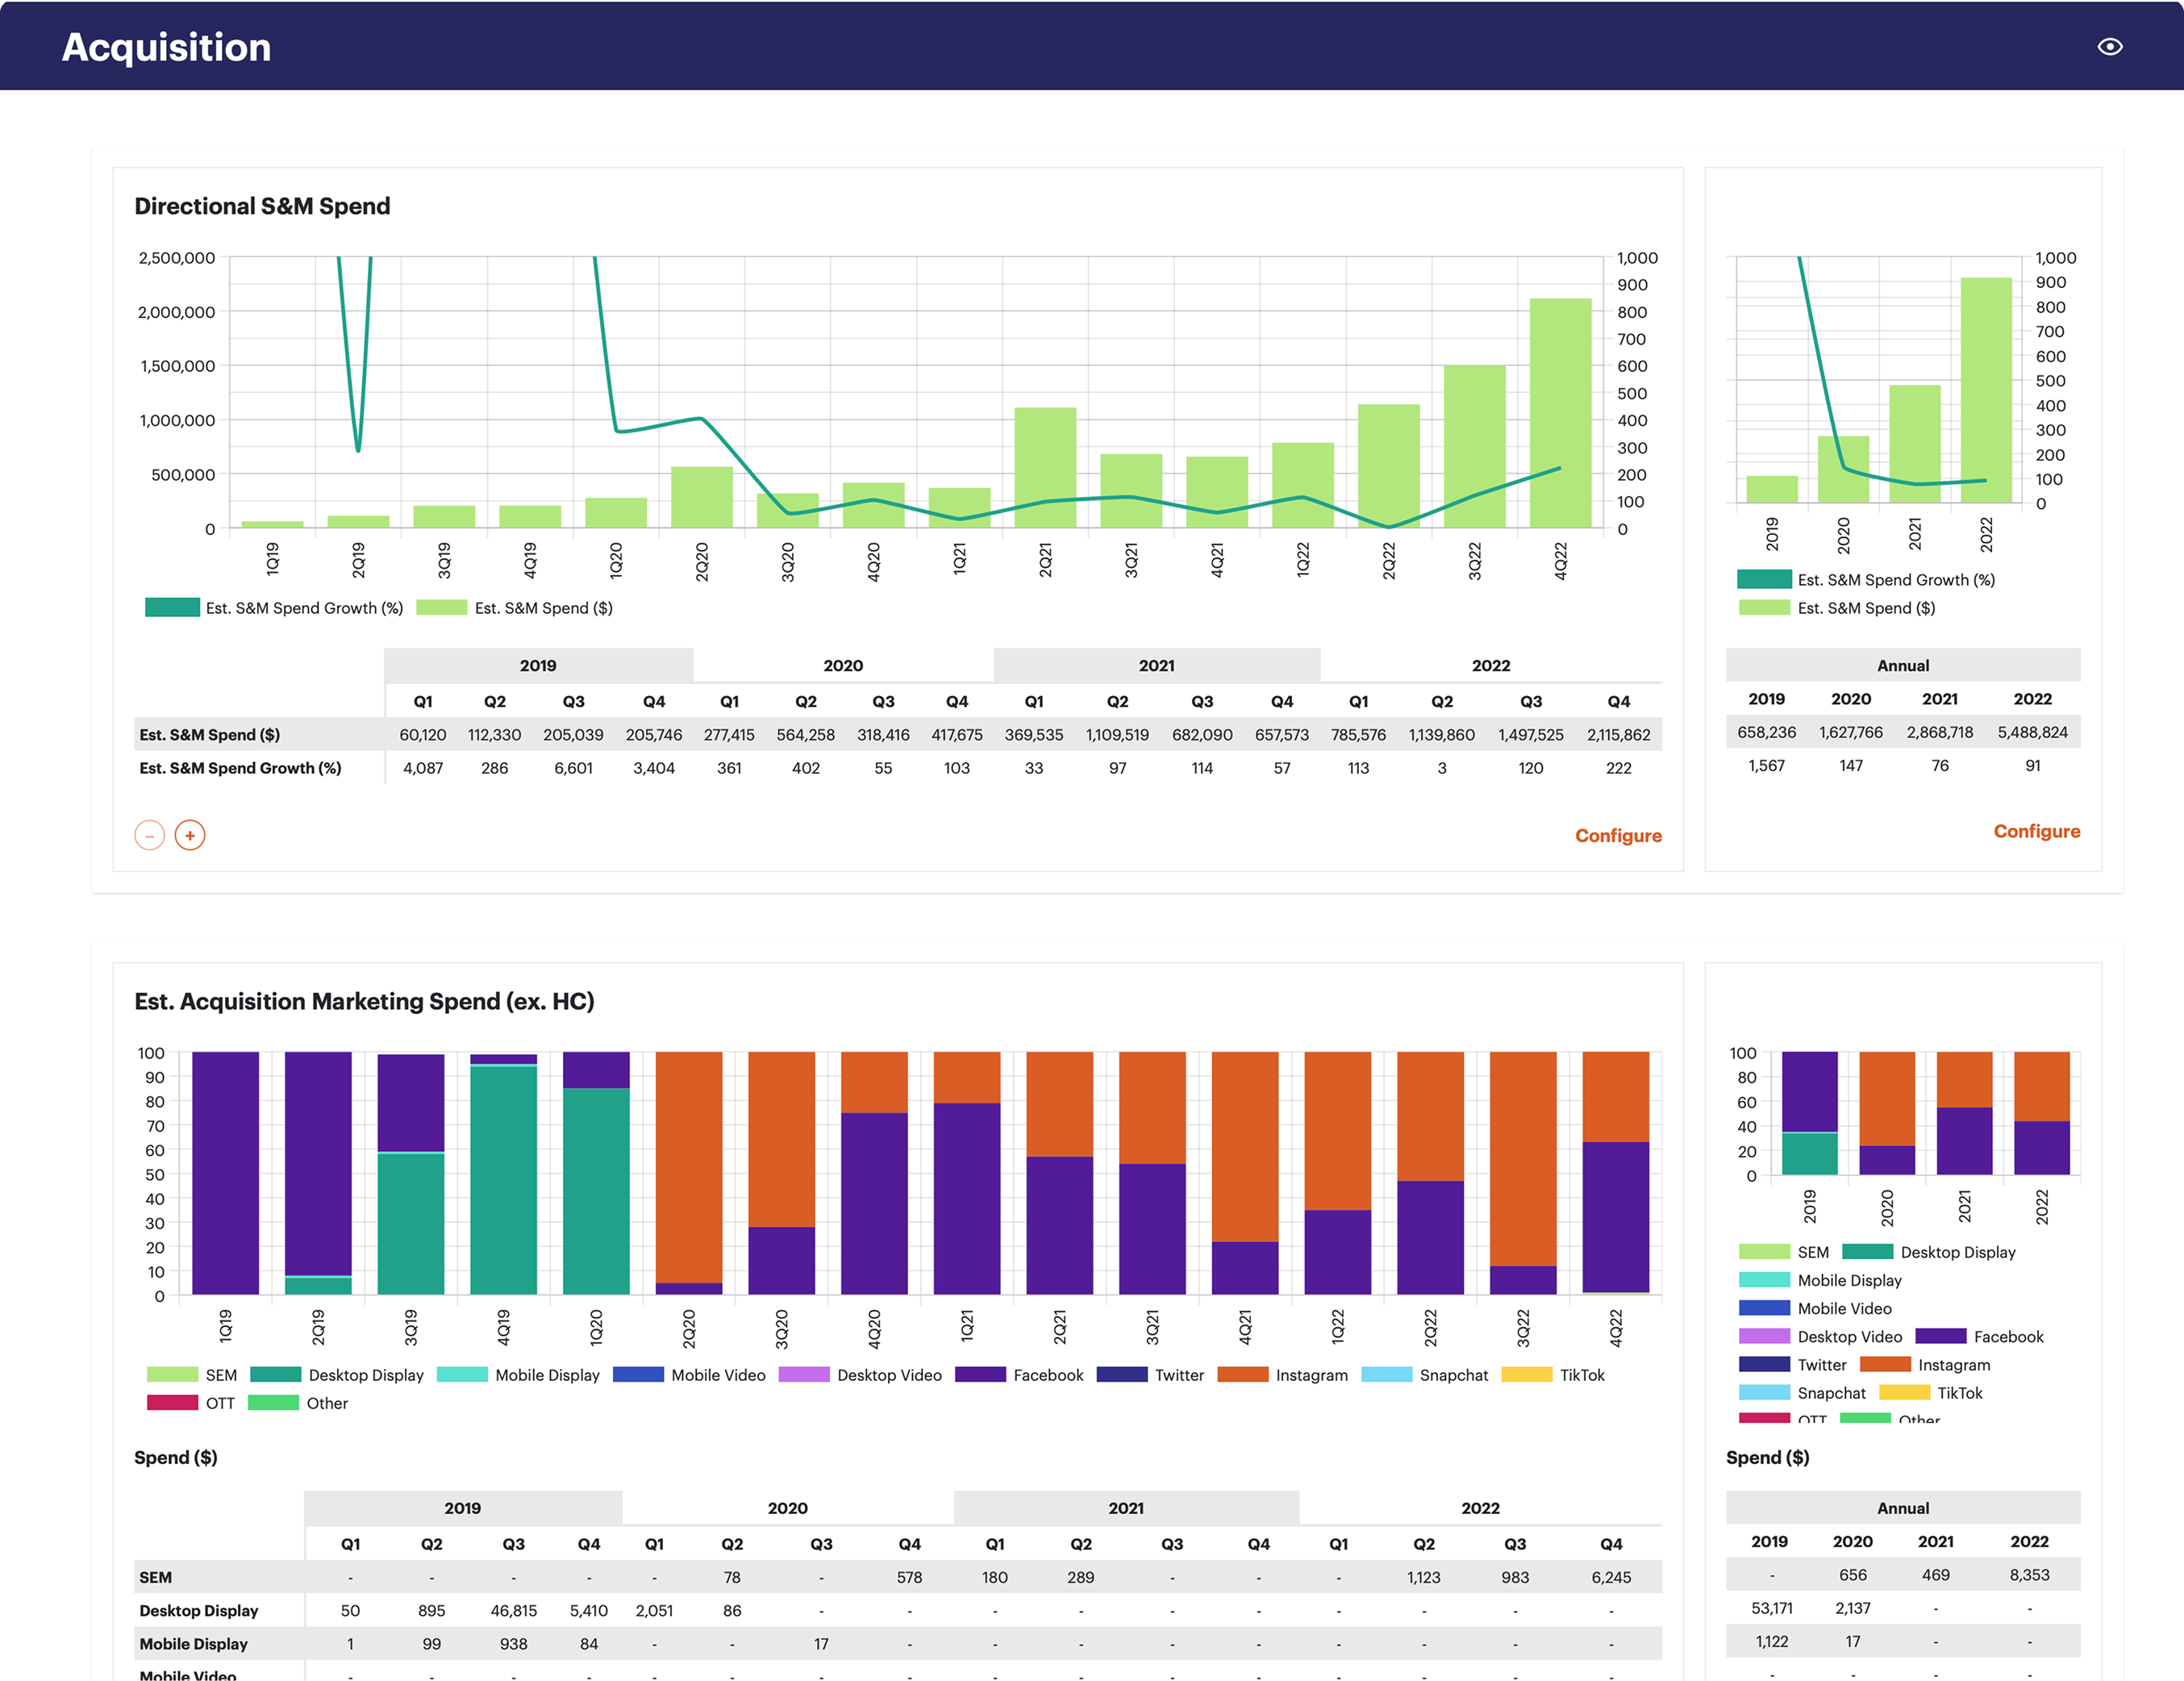Click the plus circle below S&M table
Viewport: 2184px width, 1681px height.
pos(190,835)
